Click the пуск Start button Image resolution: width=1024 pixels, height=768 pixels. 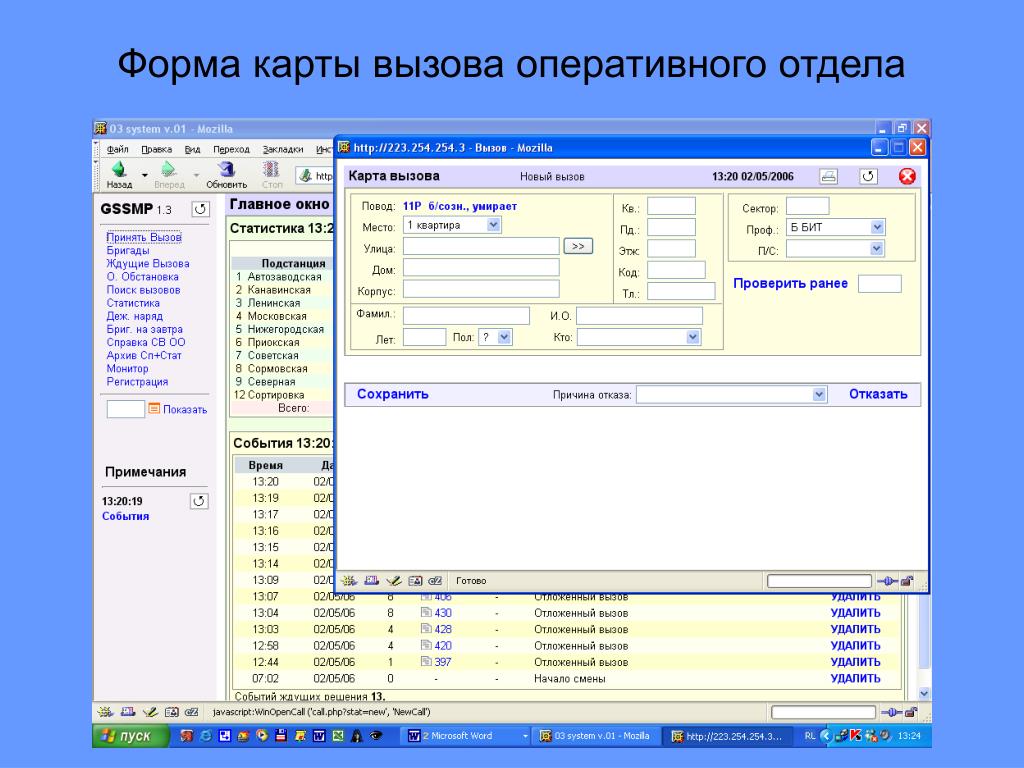[x=131, y=736]
